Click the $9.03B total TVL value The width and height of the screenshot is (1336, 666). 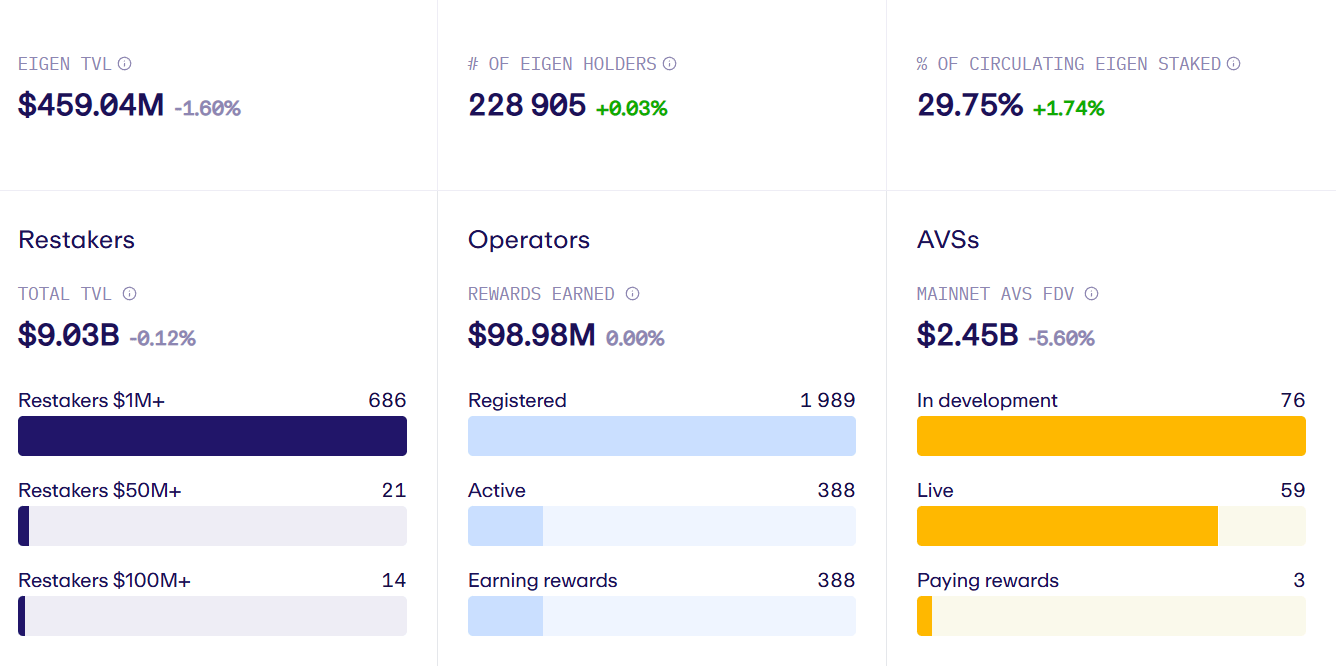(x=69, y=335)
